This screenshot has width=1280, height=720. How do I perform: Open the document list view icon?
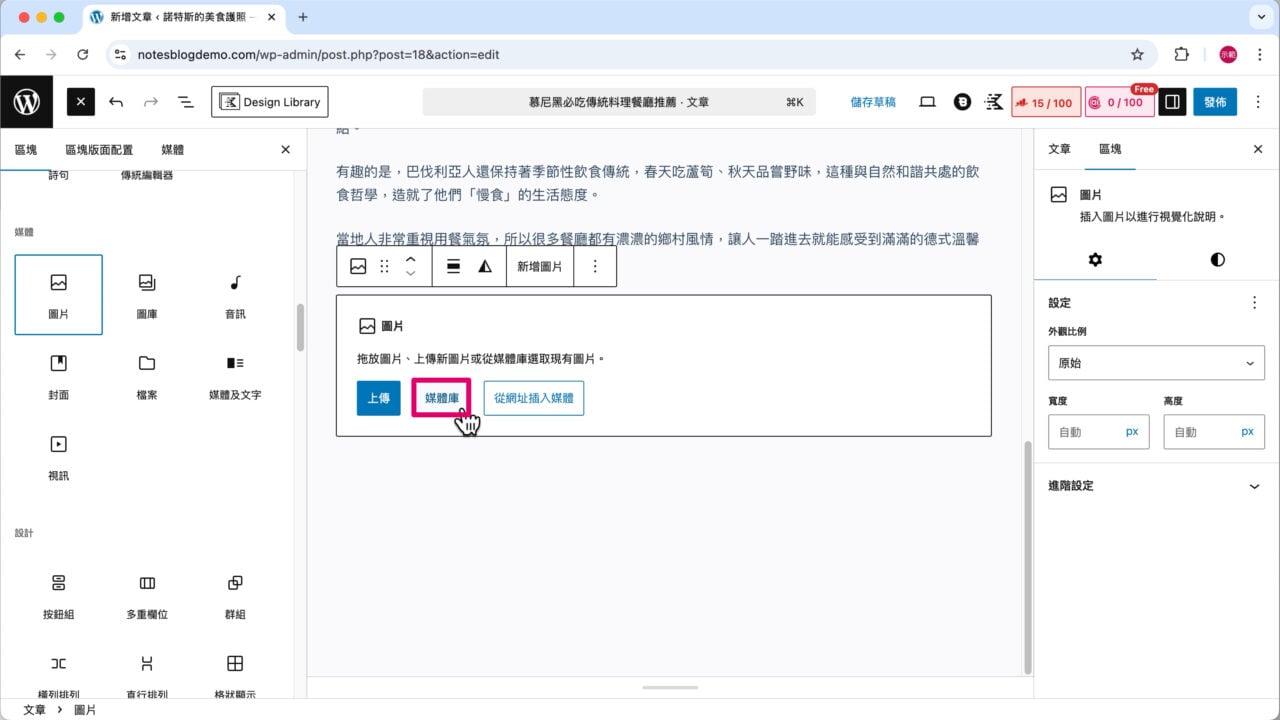[185, 101]
